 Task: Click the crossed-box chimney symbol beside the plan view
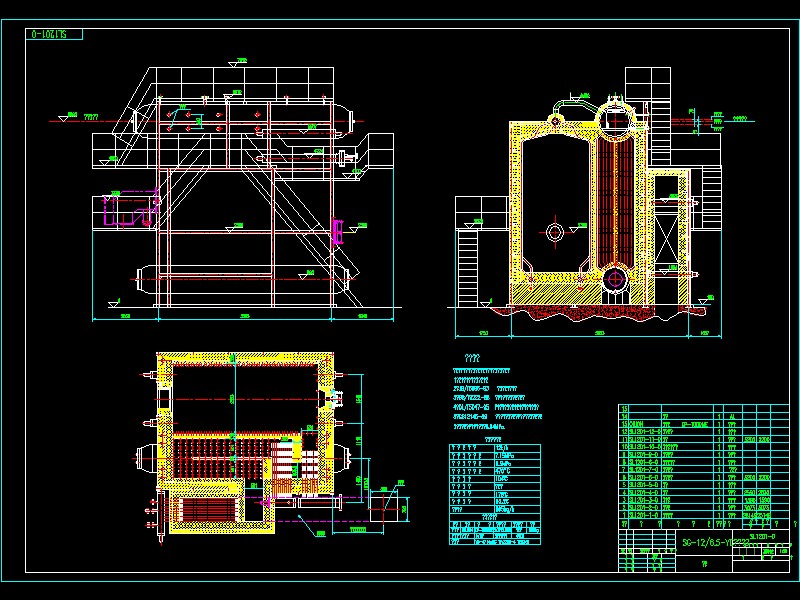coord(384,509)
